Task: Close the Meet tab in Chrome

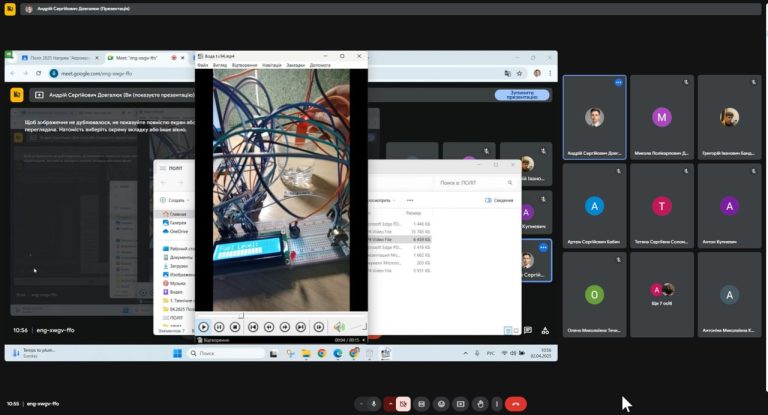Action: tap(183, 58)
